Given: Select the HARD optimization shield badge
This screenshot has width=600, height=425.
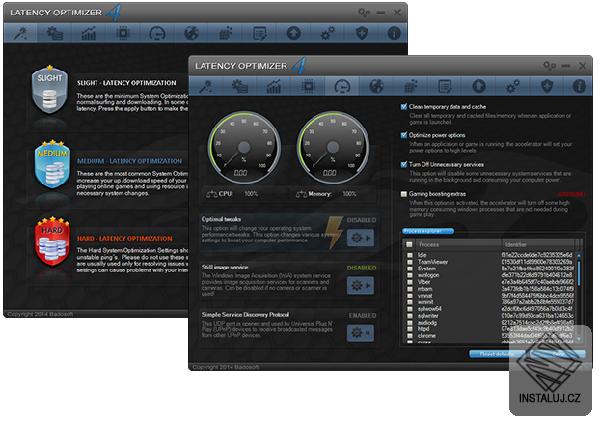Looking at the screenshot, I should coord(52,242).
